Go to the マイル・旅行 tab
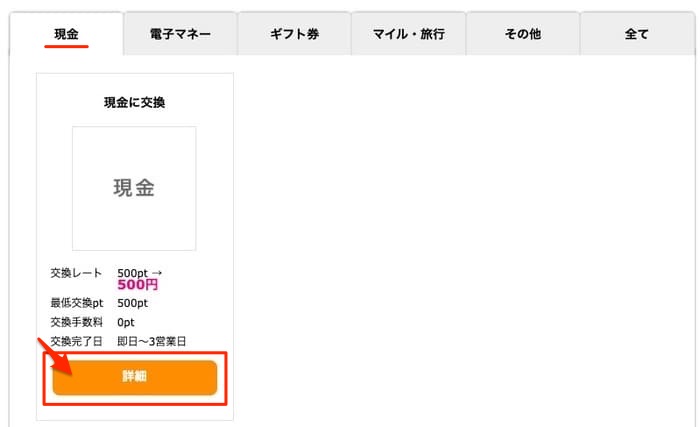700x427 pixels. coord(409,34)
